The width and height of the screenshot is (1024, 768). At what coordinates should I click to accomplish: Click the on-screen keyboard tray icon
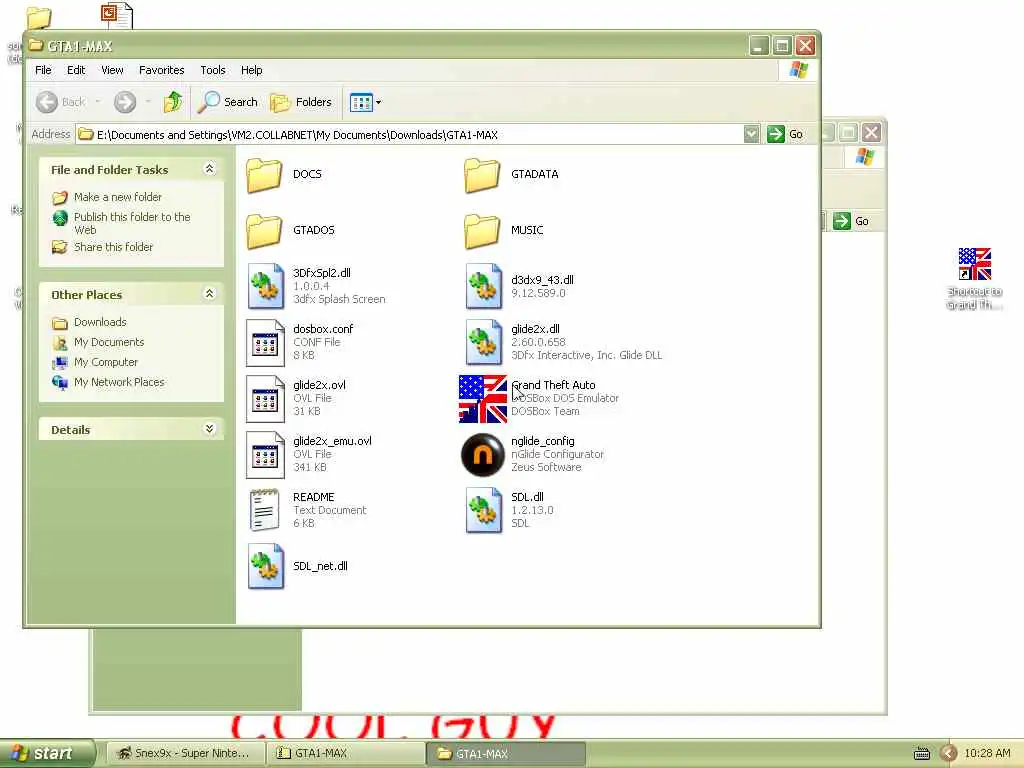921,754
